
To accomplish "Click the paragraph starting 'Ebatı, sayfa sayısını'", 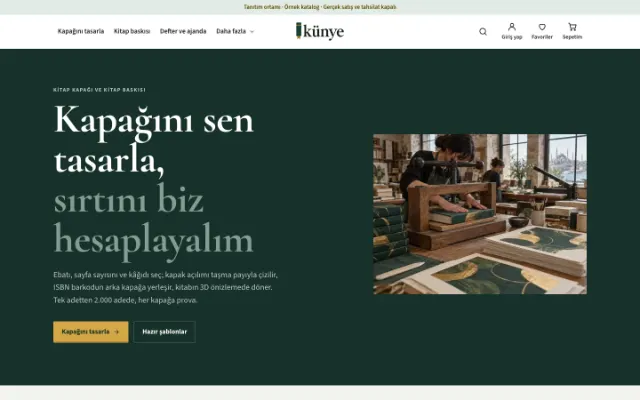I will coord(165,287).
